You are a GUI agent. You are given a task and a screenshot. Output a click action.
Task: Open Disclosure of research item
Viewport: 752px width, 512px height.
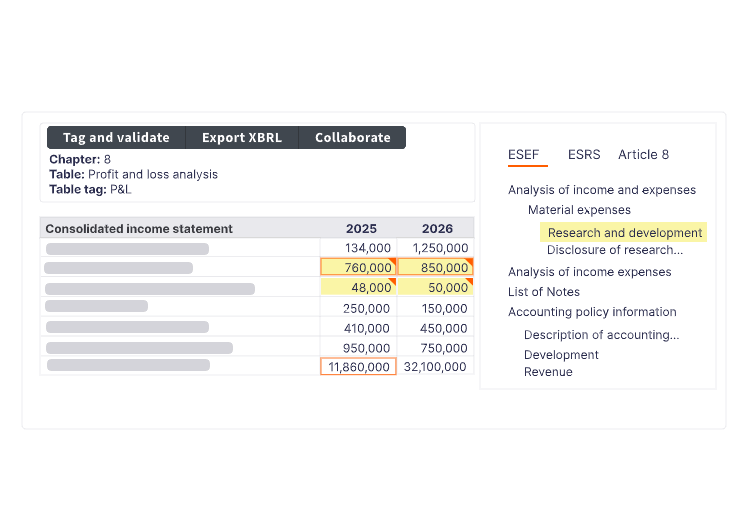coord(614,250)
